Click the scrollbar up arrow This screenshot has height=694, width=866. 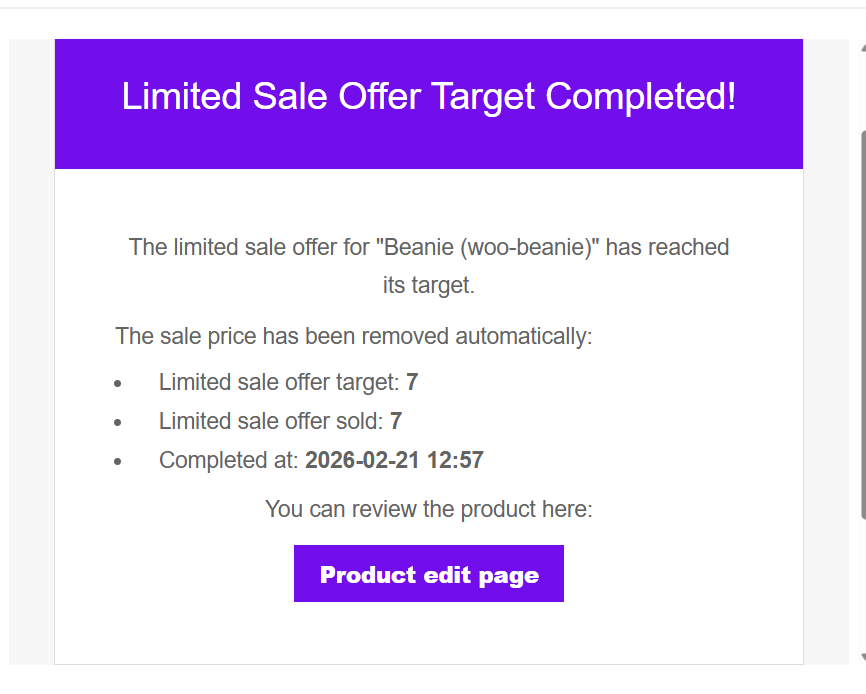(862, 47)
